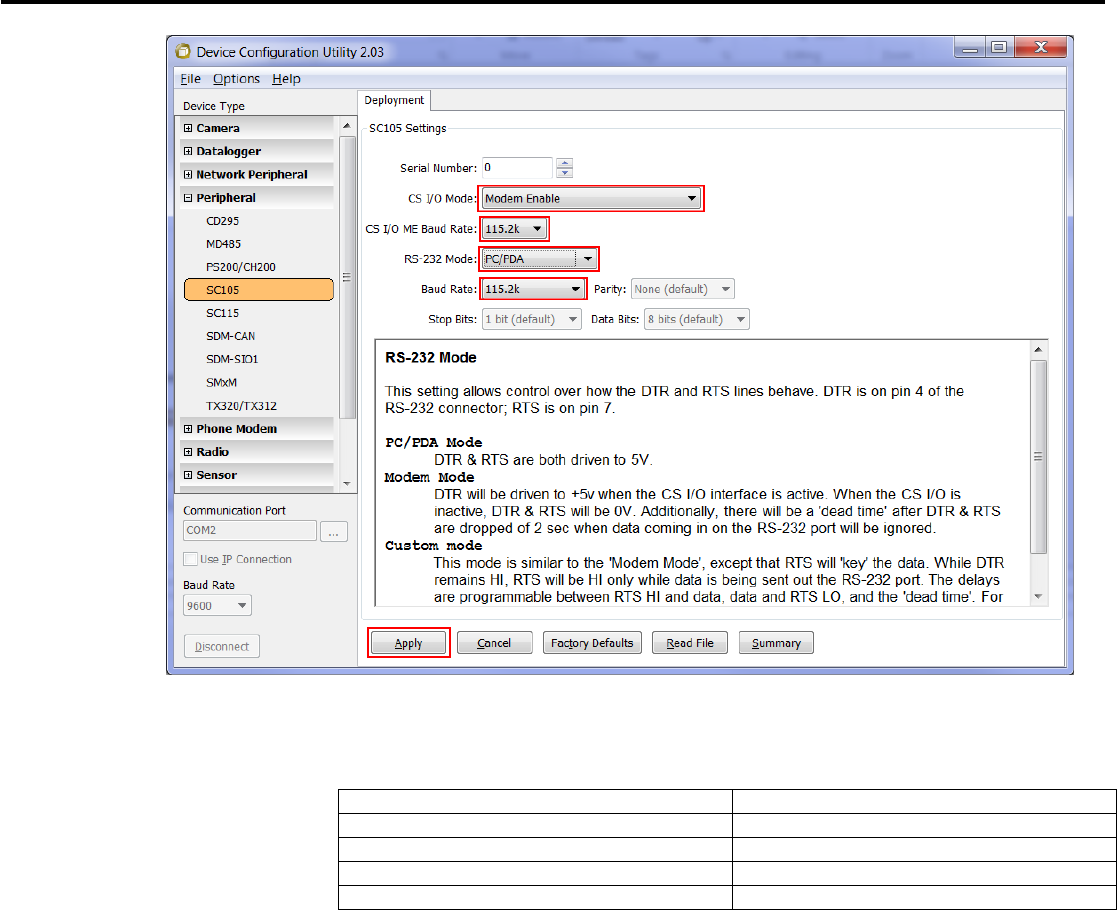Open the Data Bits dropdown
Viewport: 1117px width, 910px height.
tap(697, 319)
